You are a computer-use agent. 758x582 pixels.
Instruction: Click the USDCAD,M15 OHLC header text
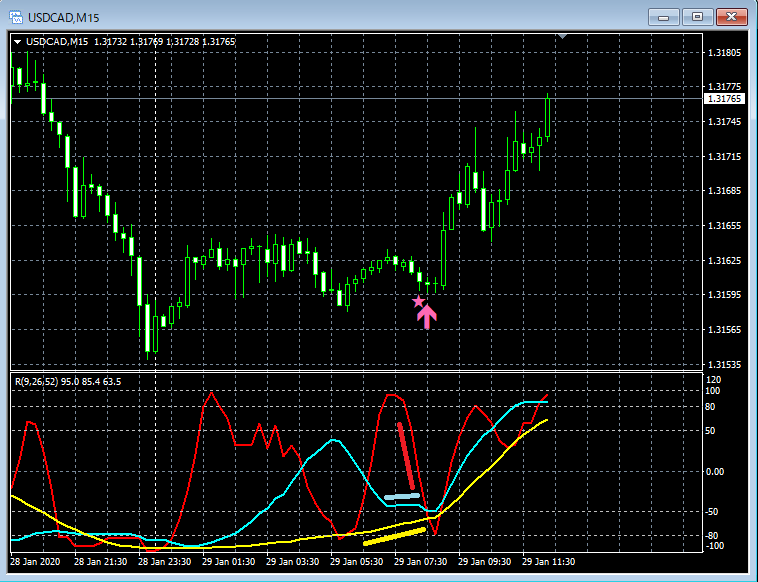[131, 42]
